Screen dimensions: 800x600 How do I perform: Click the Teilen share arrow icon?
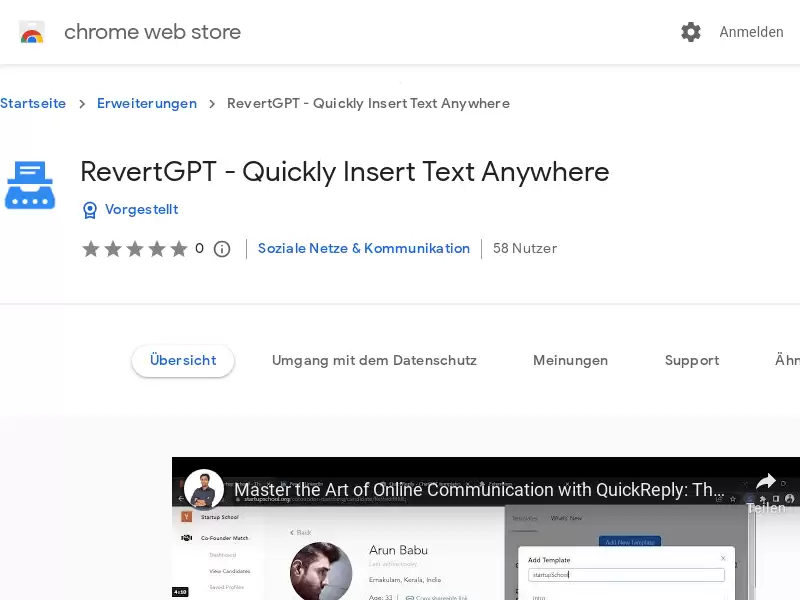tap(766, 482)
